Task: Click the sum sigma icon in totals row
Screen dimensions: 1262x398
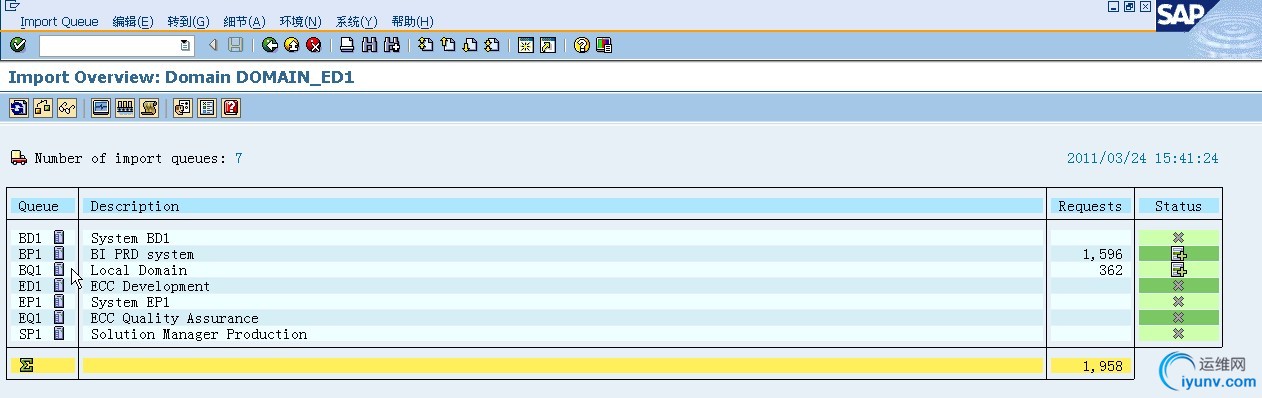Action: pyautogui.click(x=26, y=366)
